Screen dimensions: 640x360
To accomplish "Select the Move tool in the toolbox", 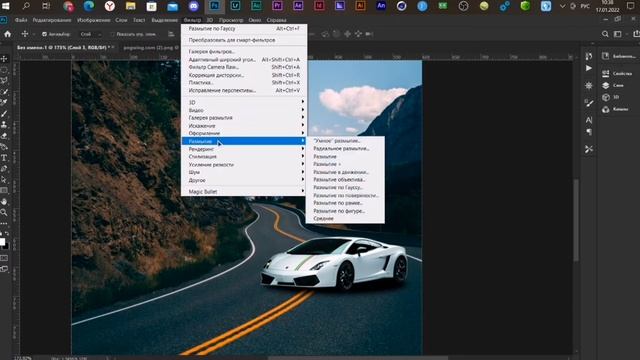I will point(4,59).
